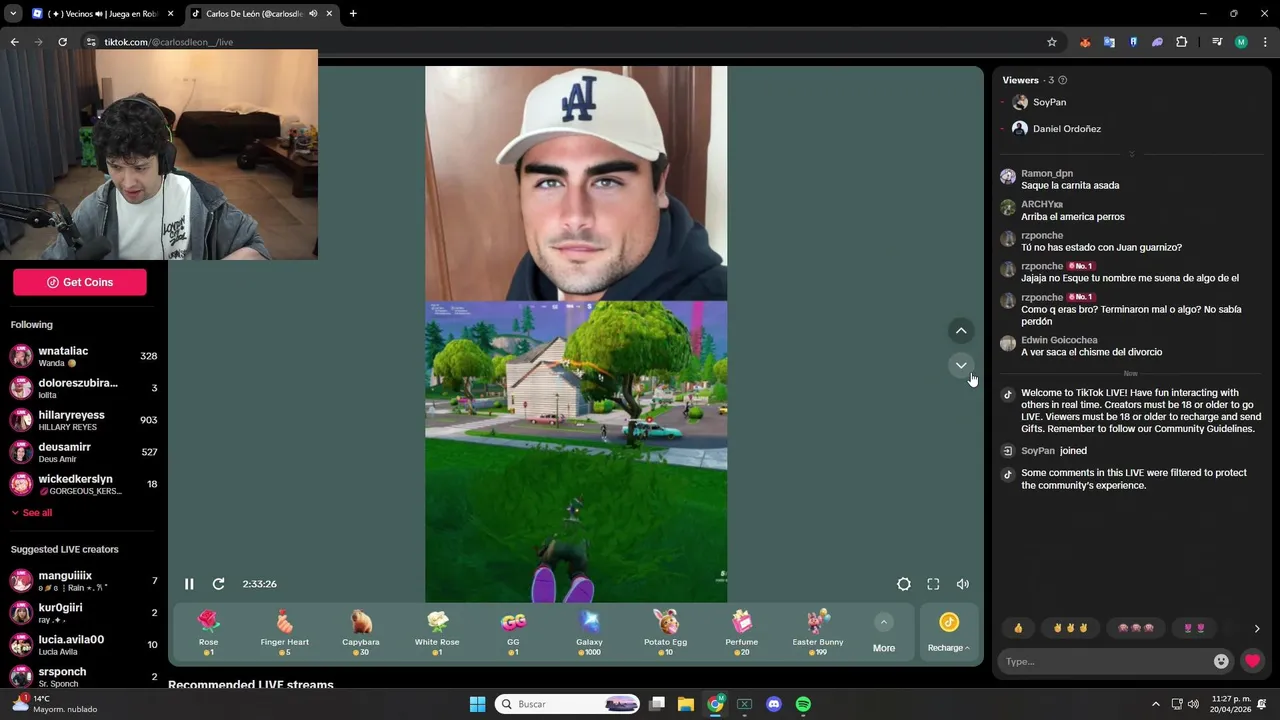Send the Finger Heart gift

pos(285,633)
